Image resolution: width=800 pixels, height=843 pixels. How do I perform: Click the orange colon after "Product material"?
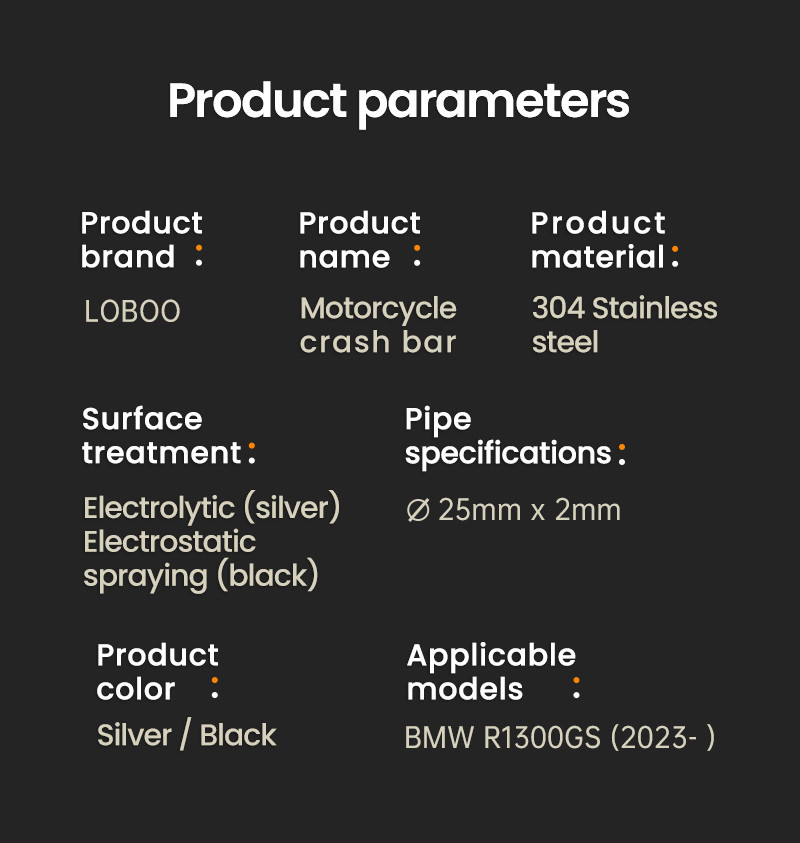coord(675,256)
